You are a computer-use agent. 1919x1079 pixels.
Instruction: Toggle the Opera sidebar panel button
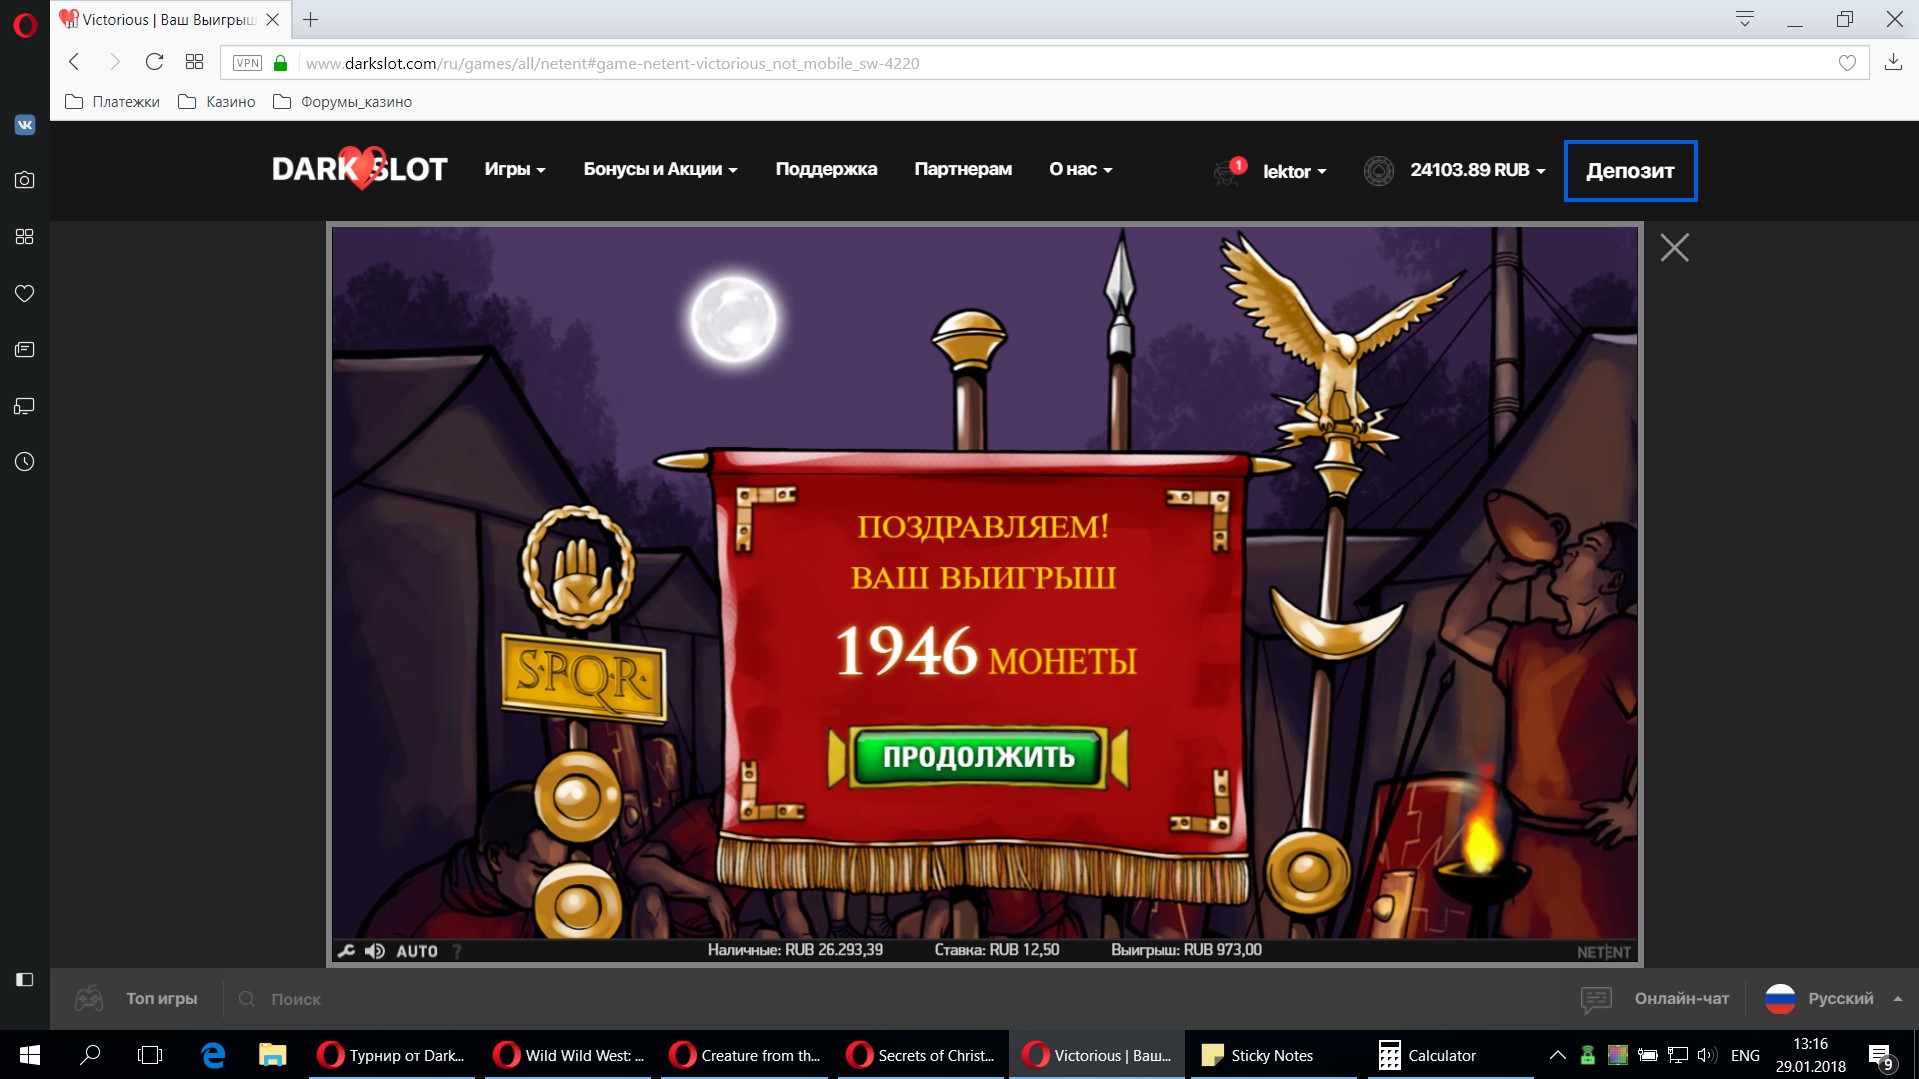(25, 980)
